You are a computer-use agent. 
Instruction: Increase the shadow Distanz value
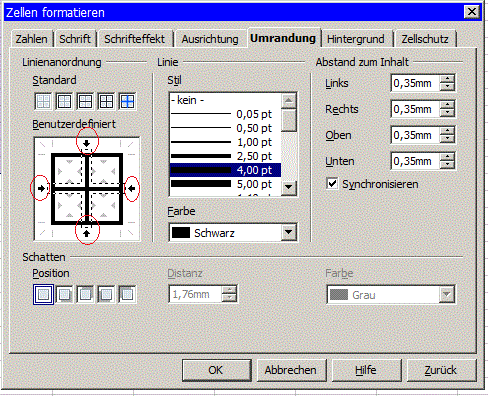click(x=229, y=290)
